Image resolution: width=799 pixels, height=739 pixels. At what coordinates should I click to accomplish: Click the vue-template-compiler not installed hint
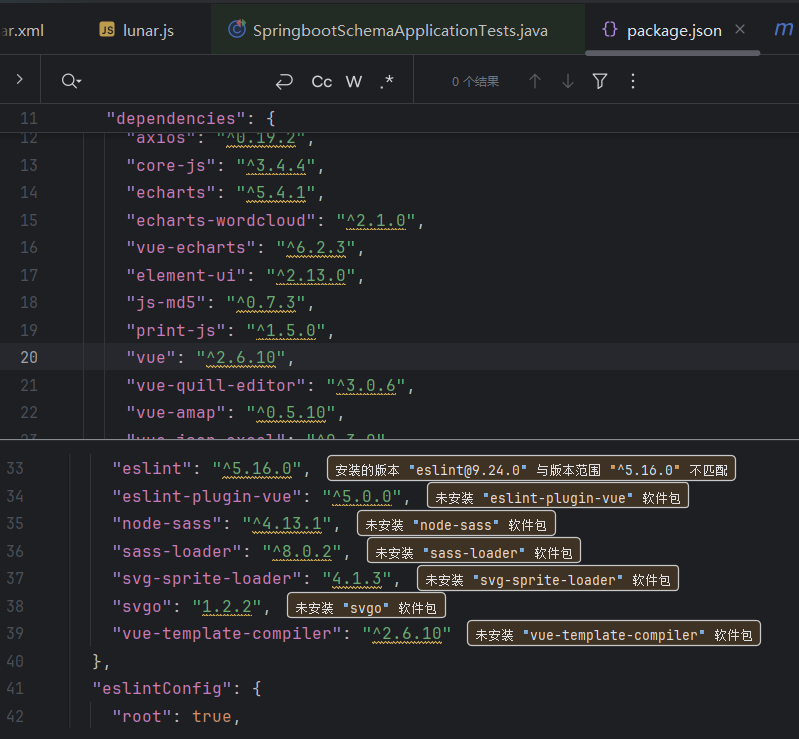(x=614, y=634)
